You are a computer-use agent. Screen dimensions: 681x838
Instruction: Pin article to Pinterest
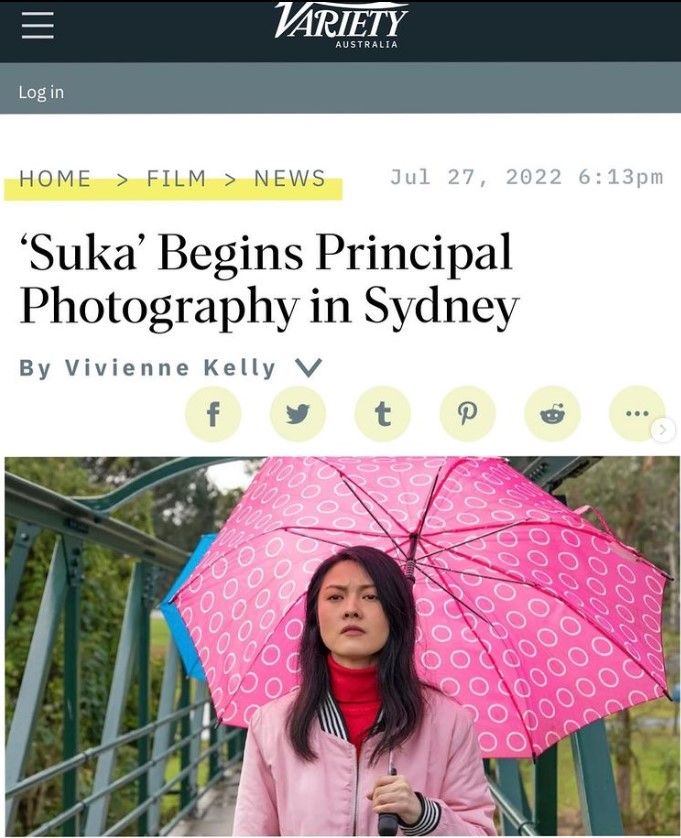point(468,413)
